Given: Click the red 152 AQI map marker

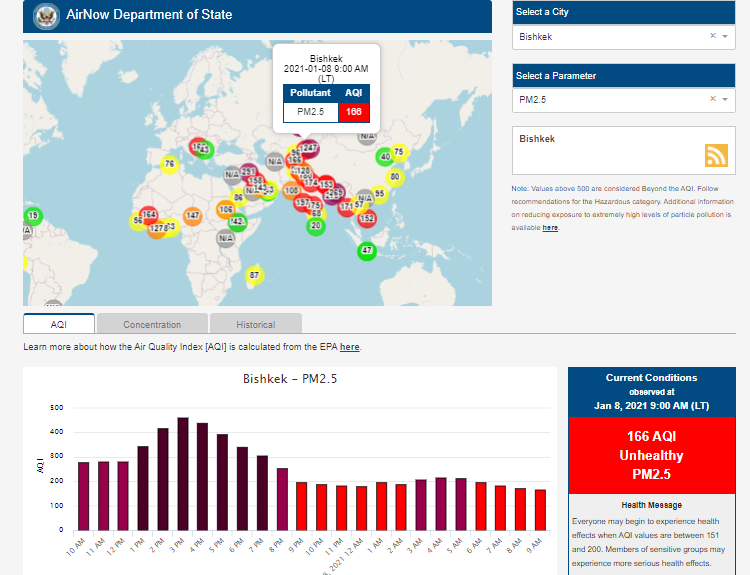Looking at the screenshot, I should (367, 218).
